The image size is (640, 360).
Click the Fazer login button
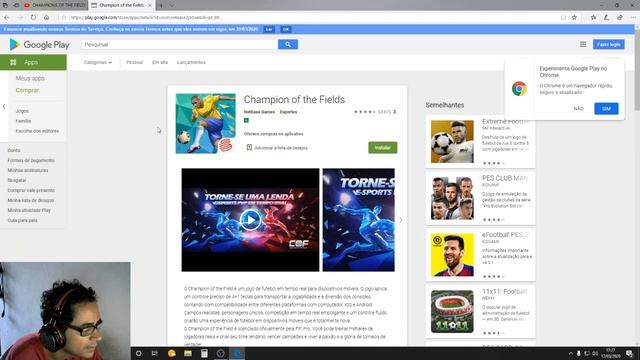[x=609, y=44]
